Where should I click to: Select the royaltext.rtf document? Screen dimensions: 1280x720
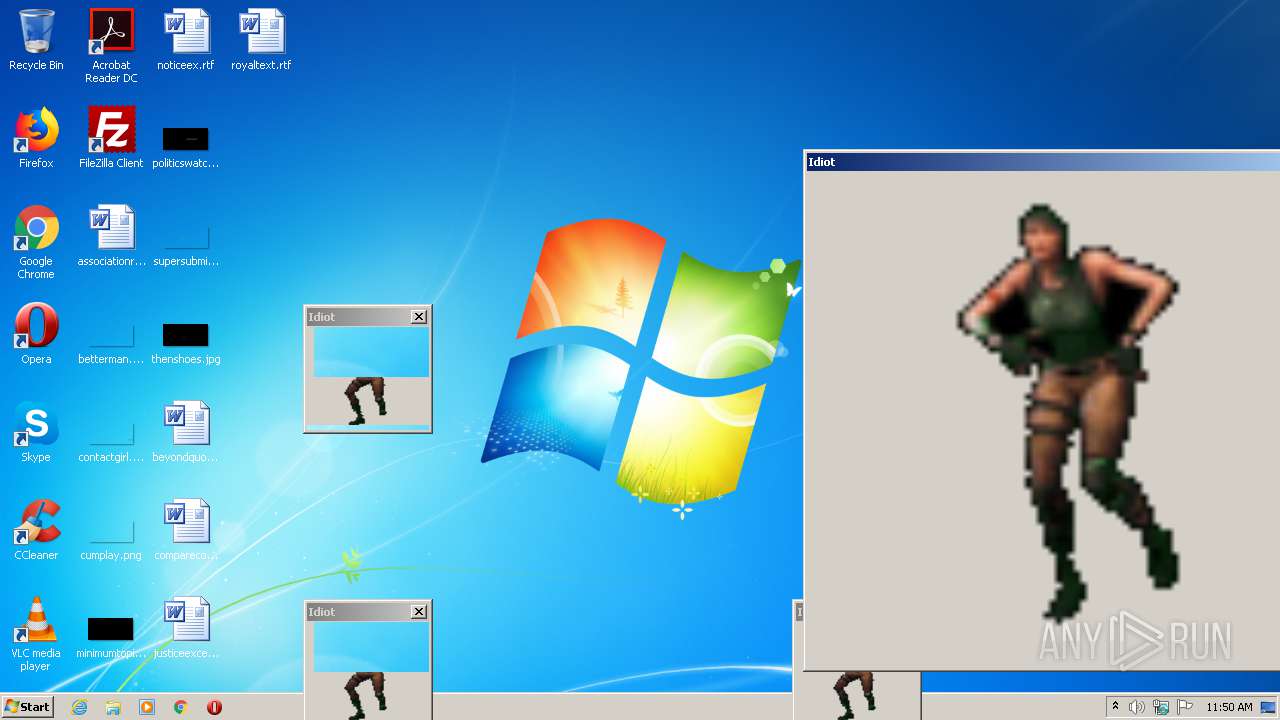(261, 40)
